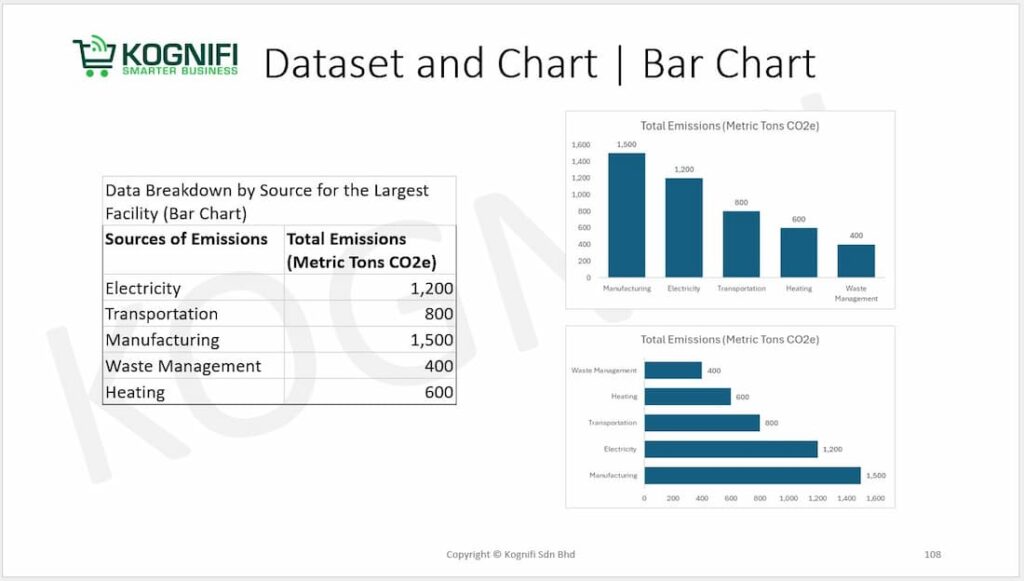The width and height of the screenshot is (1024, 581).
Task: Click the Kognifi shopping cart logo
Action: click(x=155, y=56)
